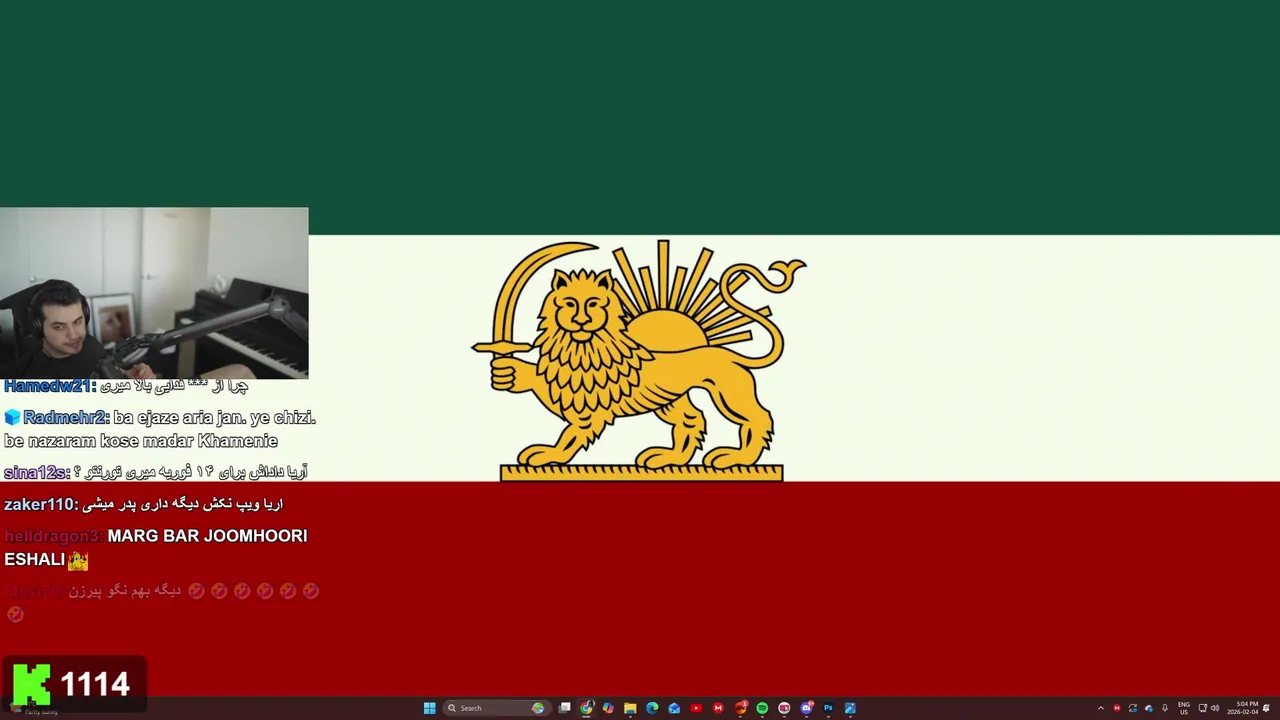1280x720 pixels.
Task: Open the Outlook mail taskbar icon
Action: pyautogui.click(x=674, y=708)
